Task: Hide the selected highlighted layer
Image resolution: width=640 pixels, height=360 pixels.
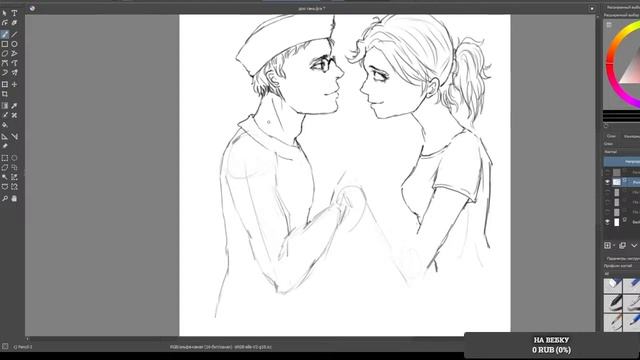Action: [x=607, y=182]
